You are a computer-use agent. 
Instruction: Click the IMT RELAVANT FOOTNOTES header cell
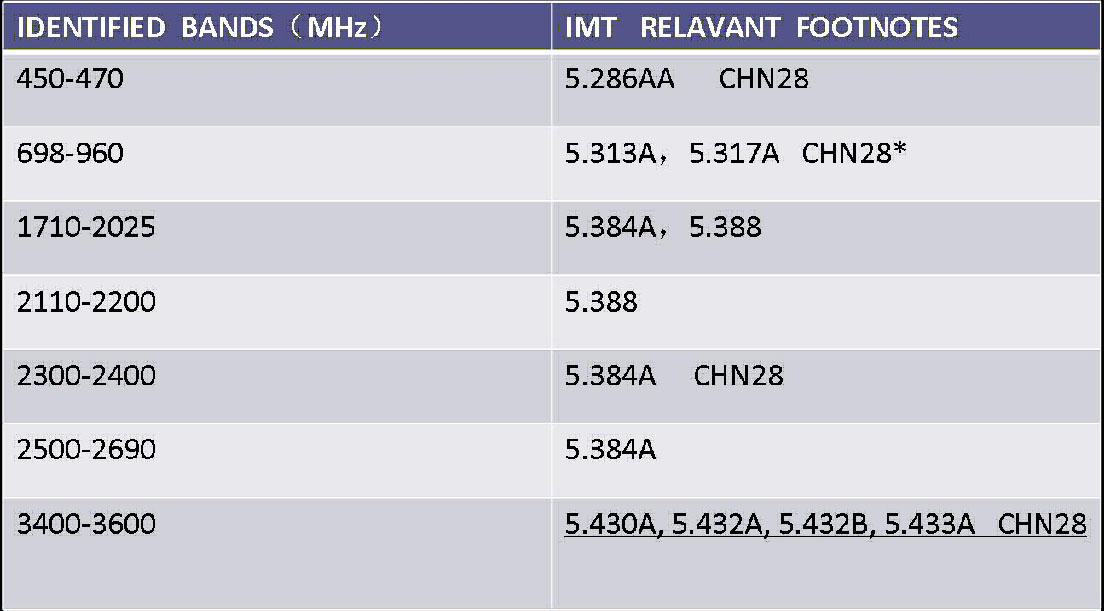click(826, 27)
